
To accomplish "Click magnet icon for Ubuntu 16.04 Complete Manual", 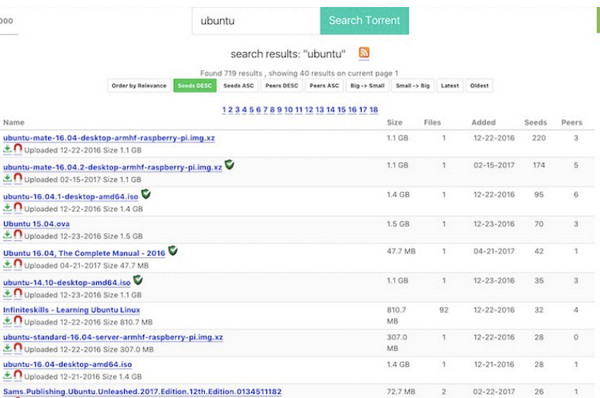I will (18, 264).
